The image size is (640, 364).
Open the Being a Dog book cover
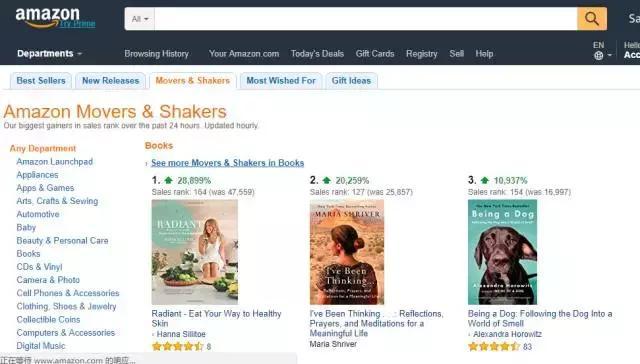(502, 252)
